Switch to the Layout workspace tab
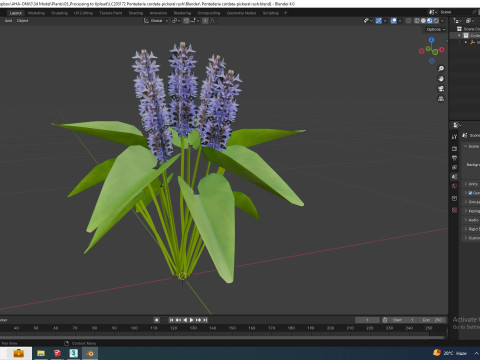This screenshot has width=480, height=360. tap(16, 13)
